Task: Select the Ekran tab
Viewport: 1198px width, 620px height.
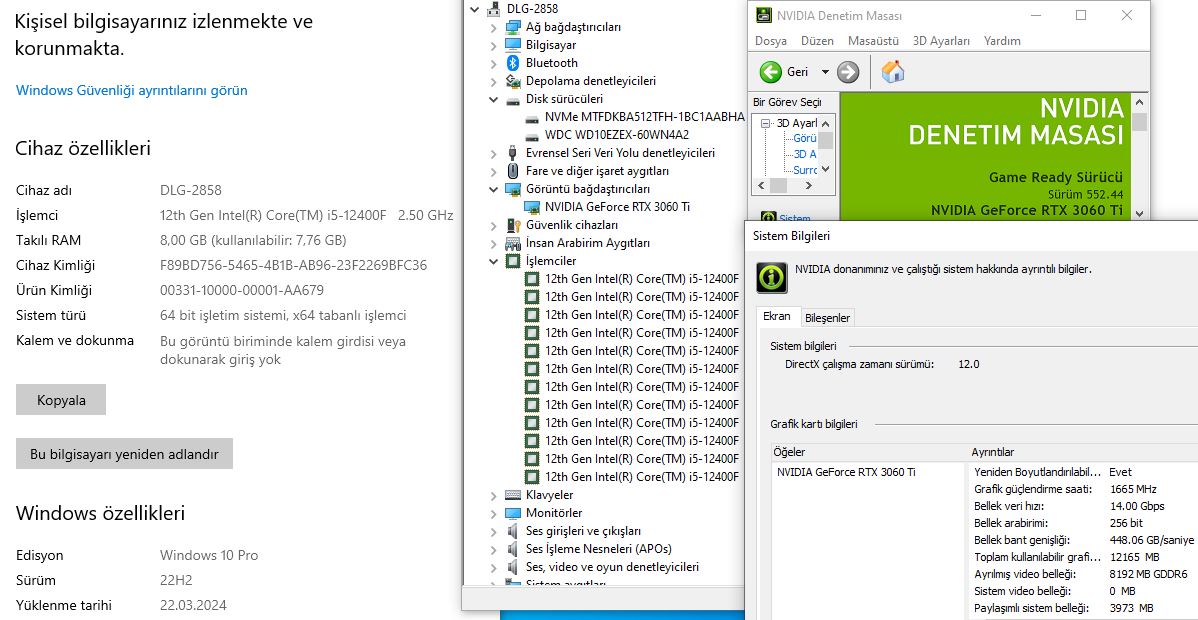Action: 776,316
